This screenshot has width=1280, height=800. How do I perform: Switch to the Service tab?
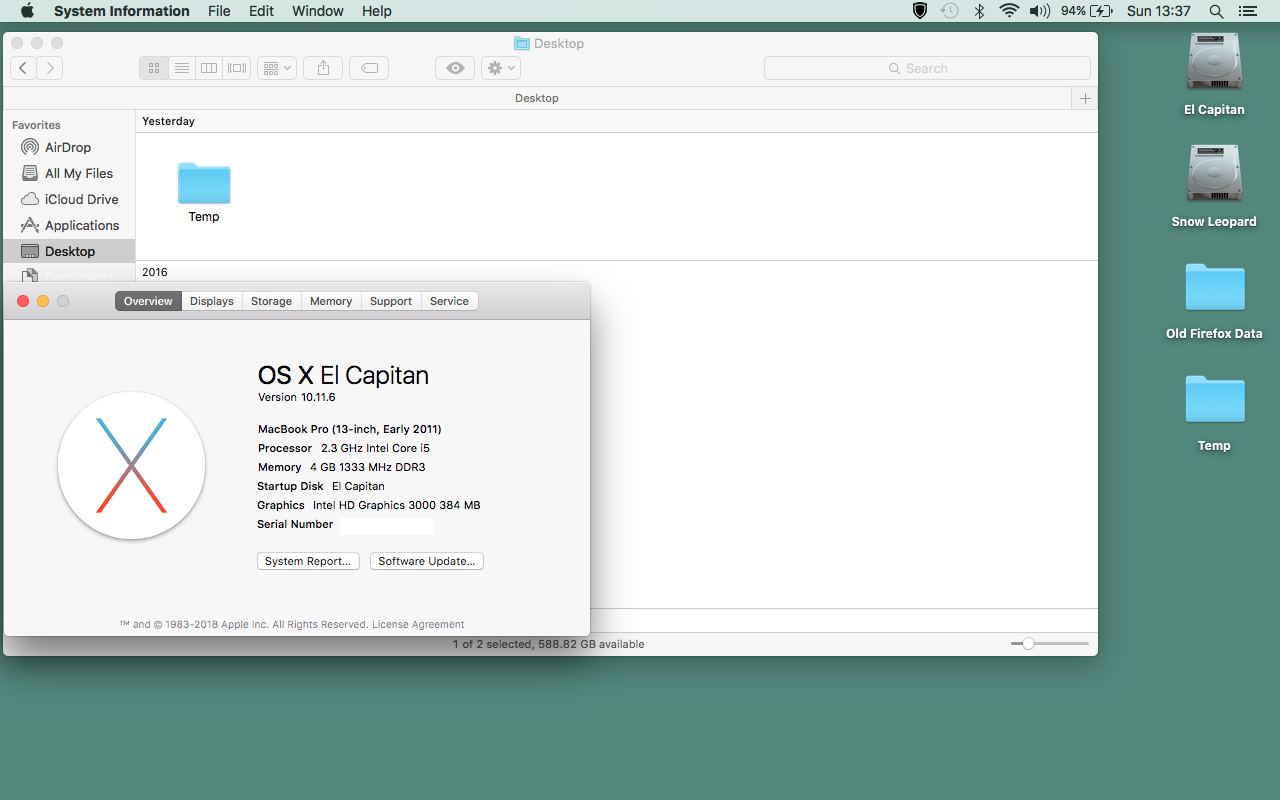(449, 301)
